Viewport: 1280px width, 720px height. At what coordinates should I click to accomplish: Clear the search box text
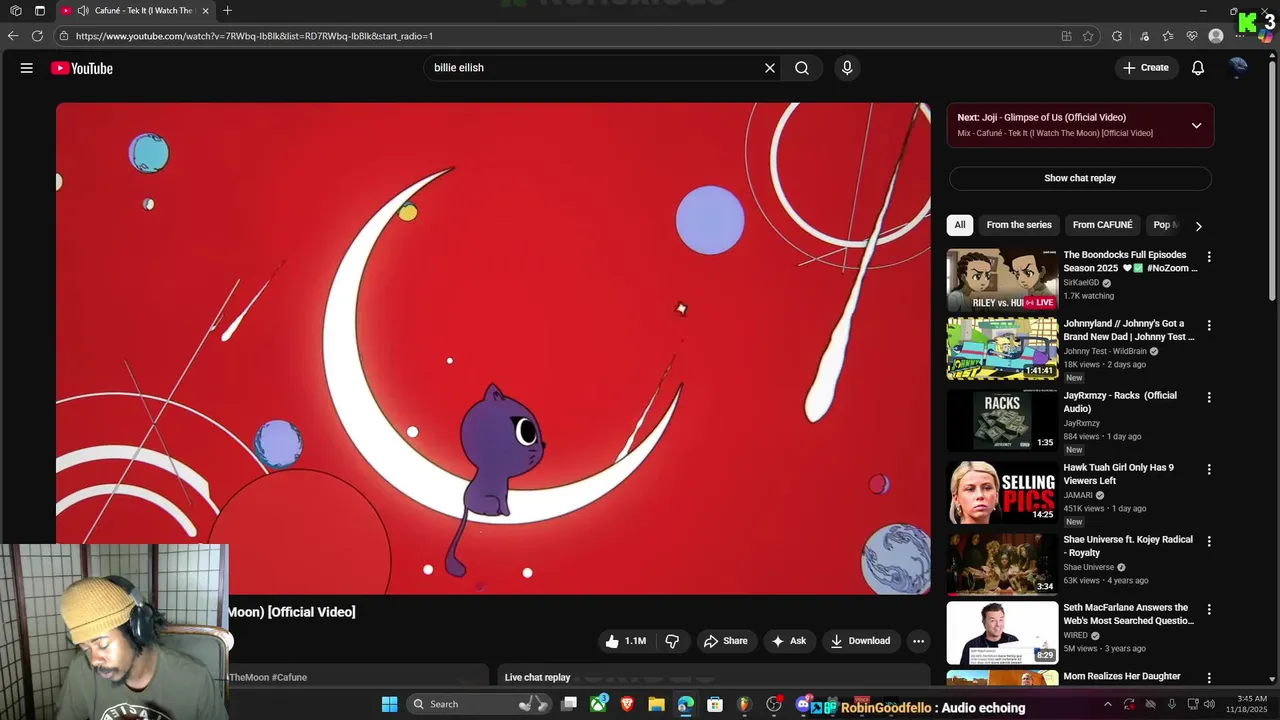[x=770, y=68]
